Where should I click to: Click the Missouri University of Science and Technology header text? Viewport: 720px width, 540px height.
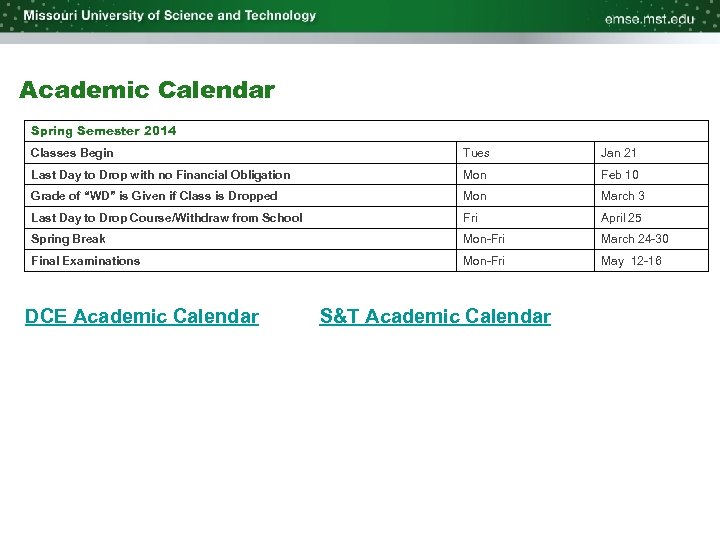(x=170, y=16)
